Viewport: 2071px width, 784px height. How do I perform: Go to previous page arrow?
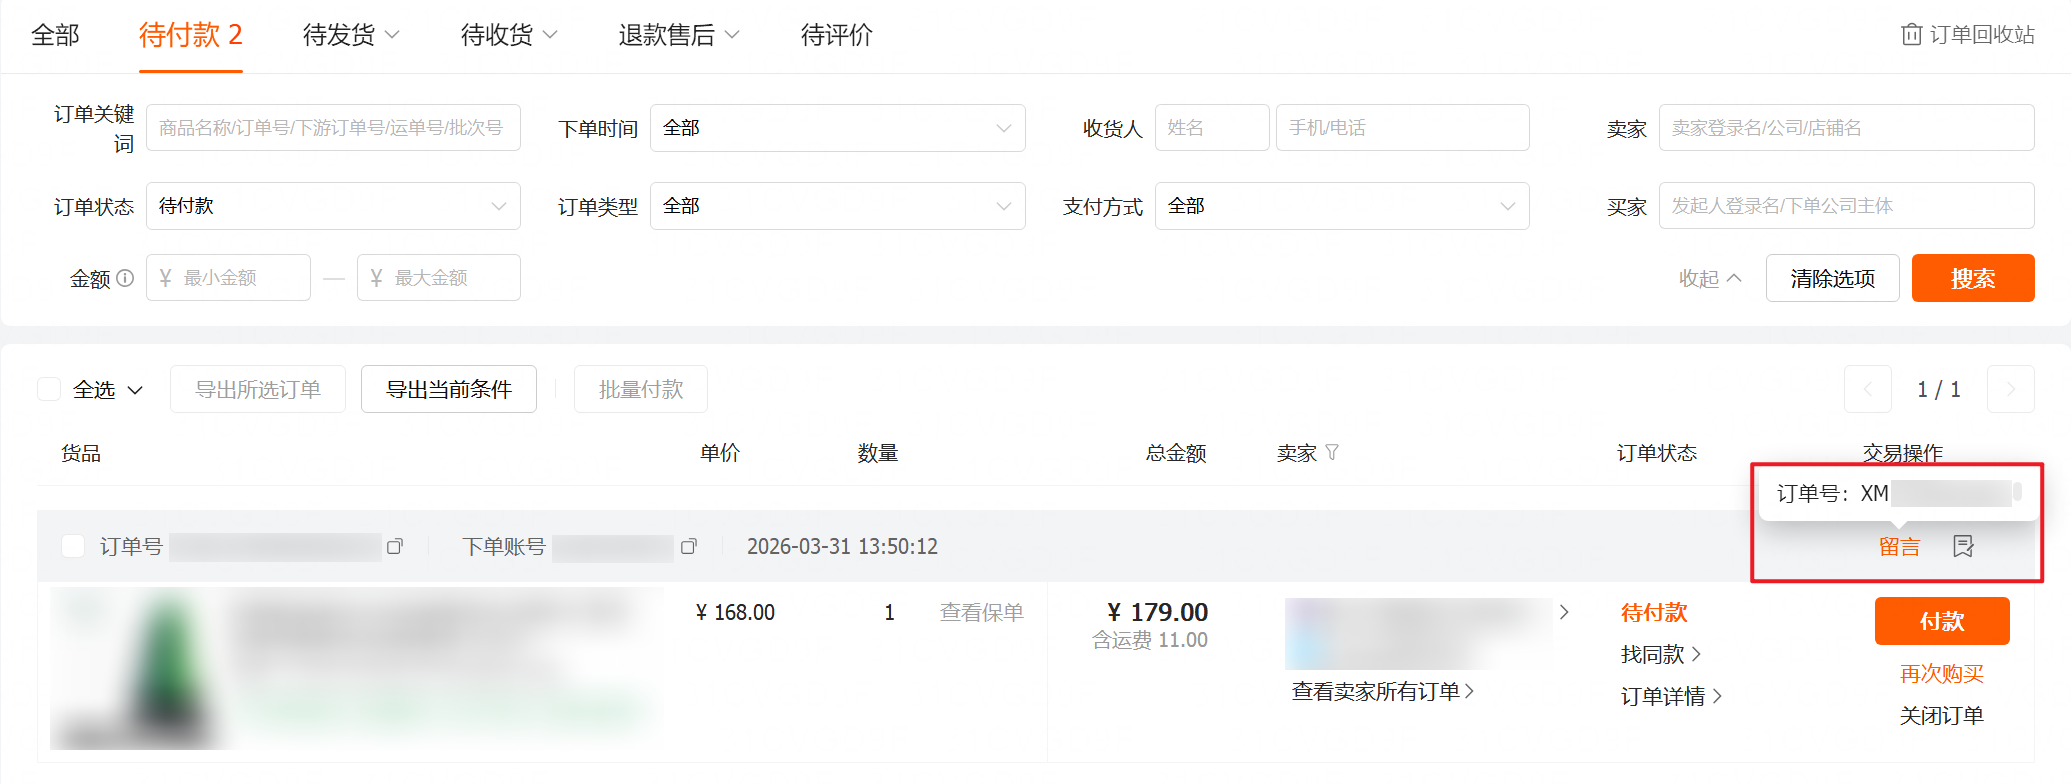tap(1867, 390)
